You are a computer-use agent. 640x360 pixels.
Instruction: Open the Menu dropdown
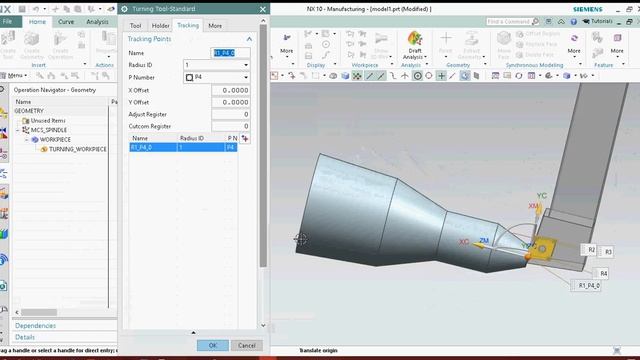click(x=14, y=76)
